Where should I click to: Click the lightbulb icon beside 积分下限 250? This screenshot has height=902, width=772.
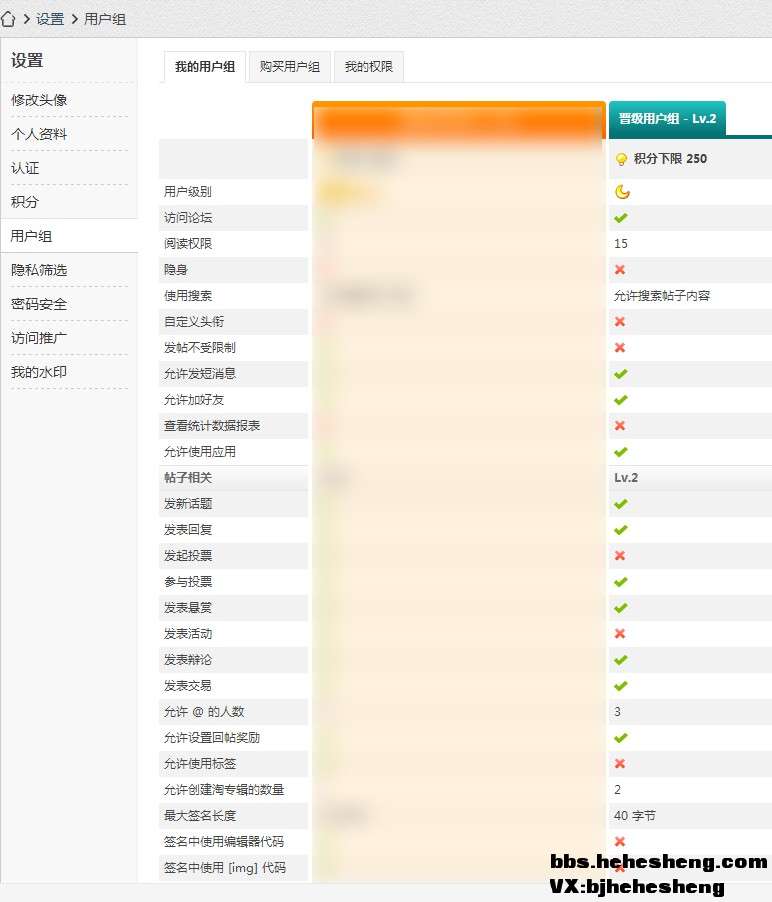click(621, 159)
